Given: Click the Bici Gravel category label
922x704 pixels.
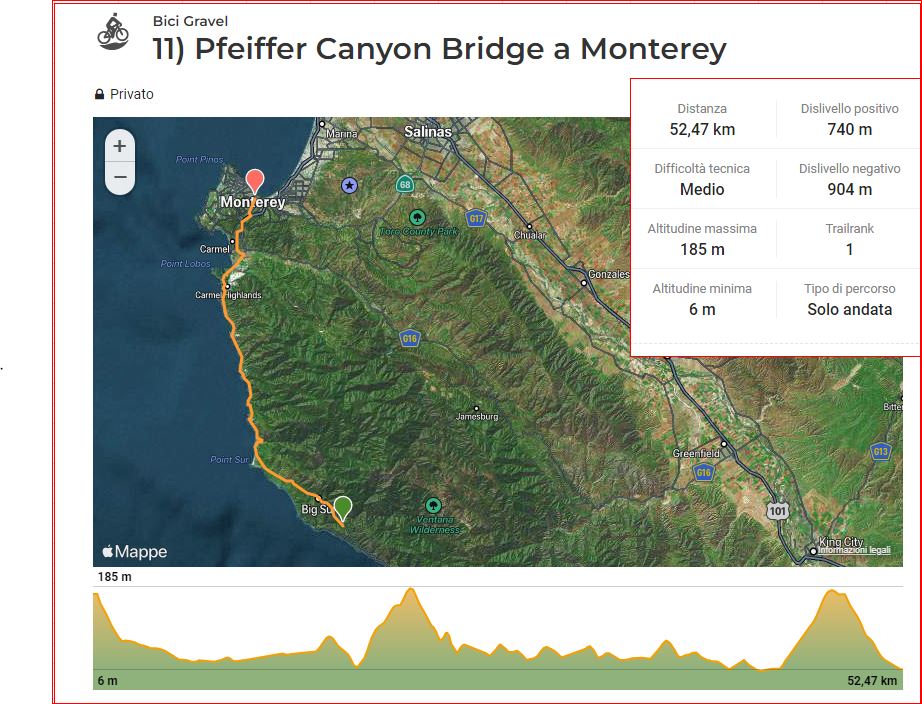Looking at the screenshot, I should (x=190, y=21).
